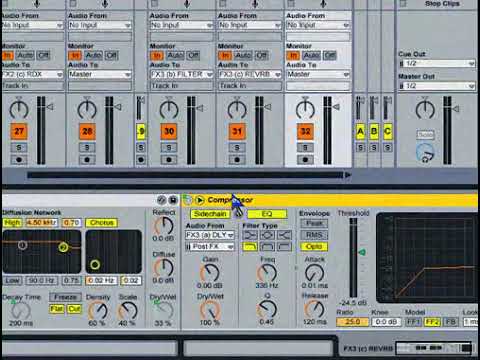Select the FB compressor model
This screenshot has width=480, height=360.
[x=450, y=322]
